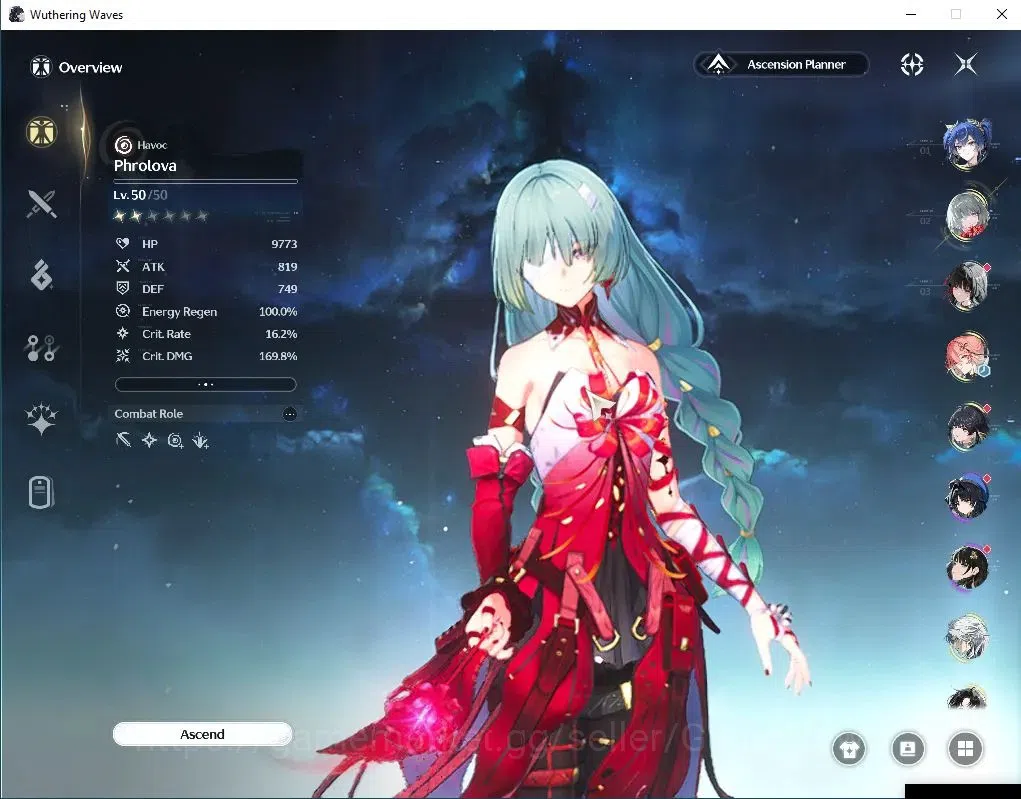This screenshot has width=1021, height=799.
Task: Select the fifth portrait with red notification dot
Action: click(968, 427)
